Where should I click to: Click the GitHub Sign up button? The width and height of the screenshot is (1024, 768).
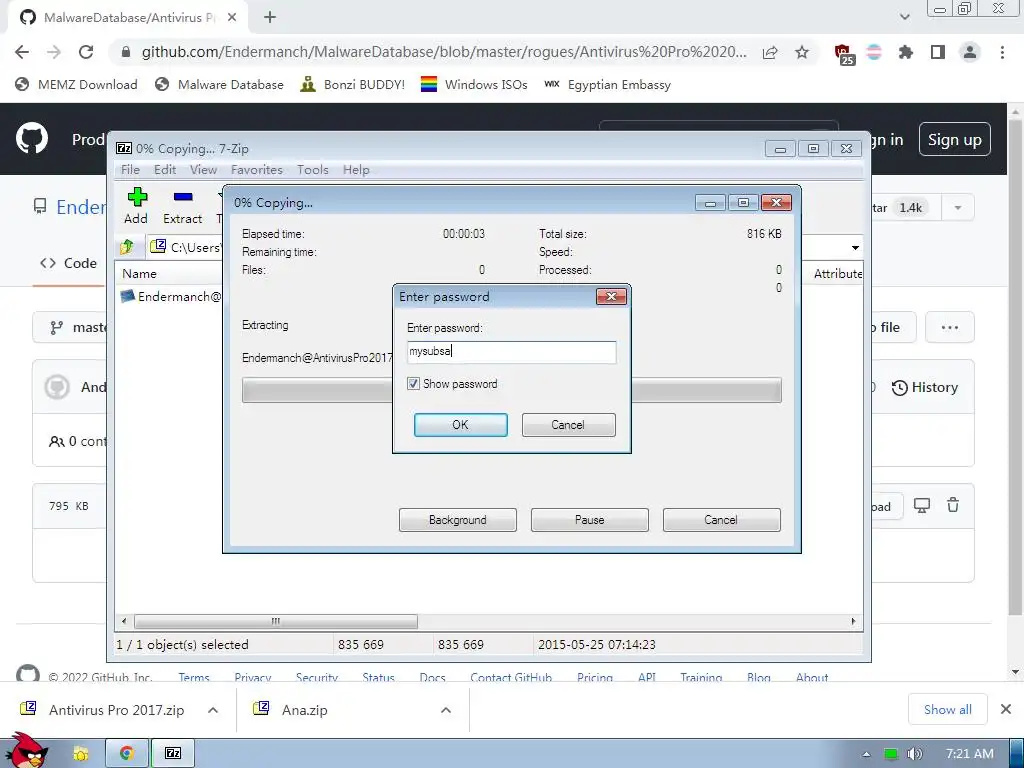pos(954,139)
